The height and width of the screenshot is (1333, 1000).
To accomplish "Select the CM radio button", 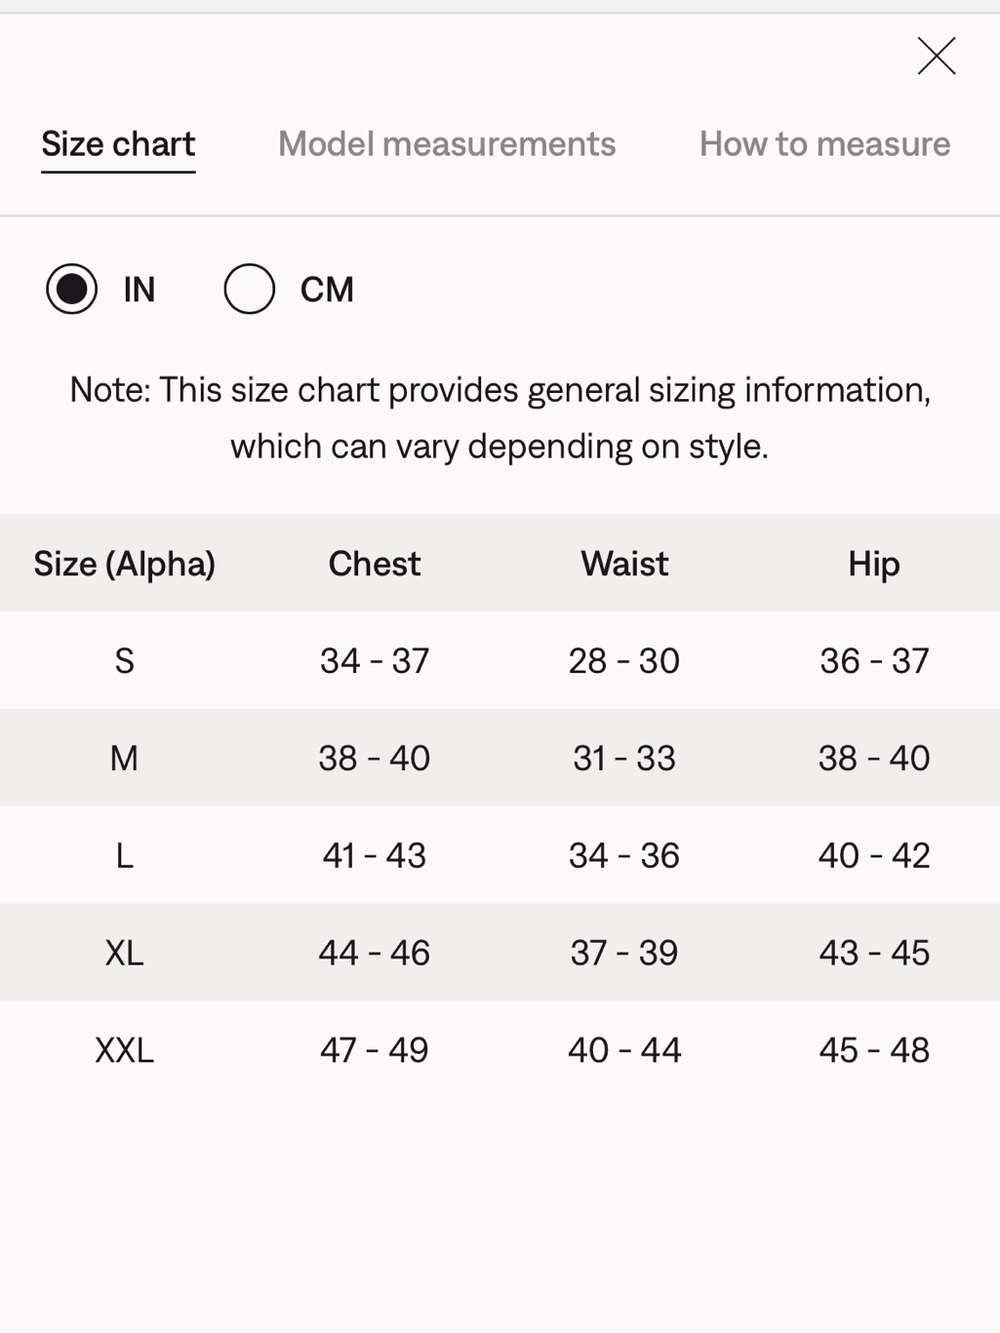I will coord(249,289).
